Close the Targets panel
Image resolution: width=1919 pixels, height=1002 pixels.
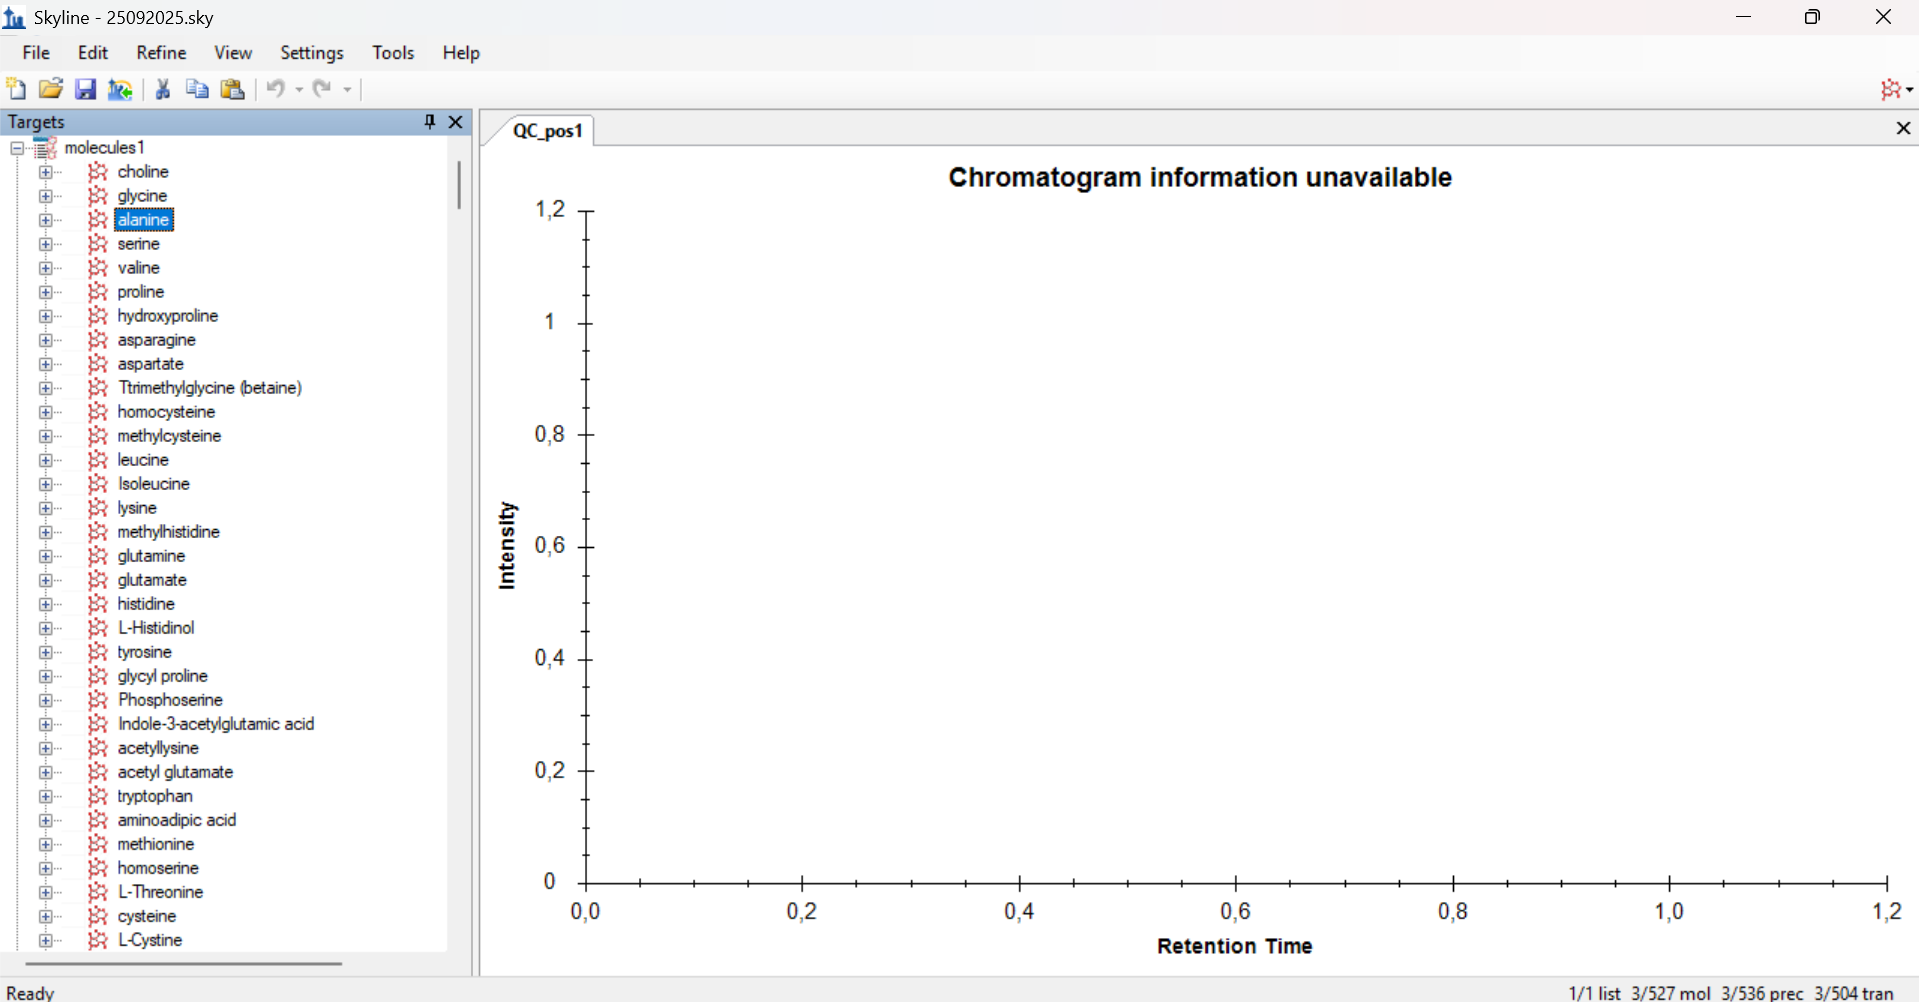pos(456,121)
